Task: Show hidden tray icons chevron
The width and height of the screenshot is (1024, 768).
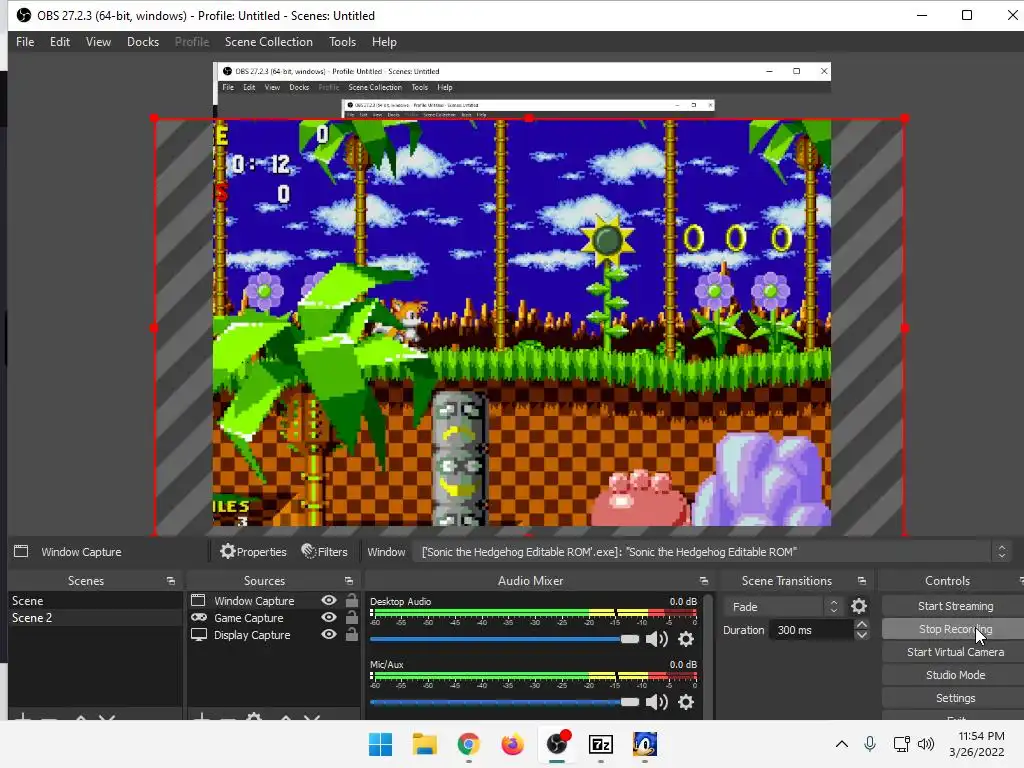Action: pyautogui.click(x=842, y=744)
